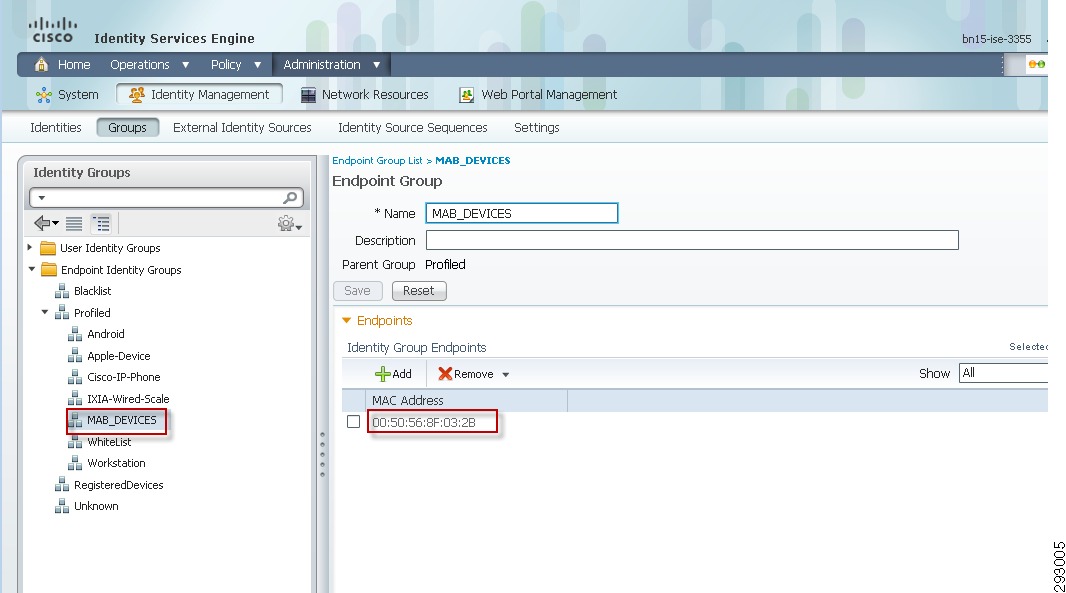Click the Identity Groups search field
This screenshot has width=1066, height=593.
166,198
